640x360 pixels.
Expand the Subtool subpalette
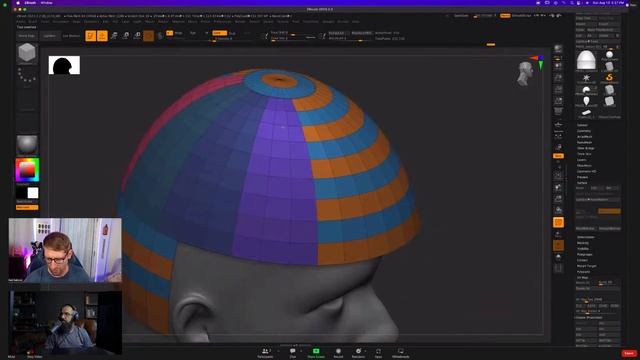[x=582, y=125]
